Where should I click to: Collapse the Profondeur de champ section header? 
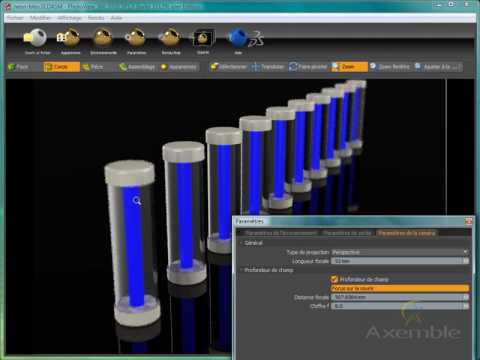[x=269, y=270]
